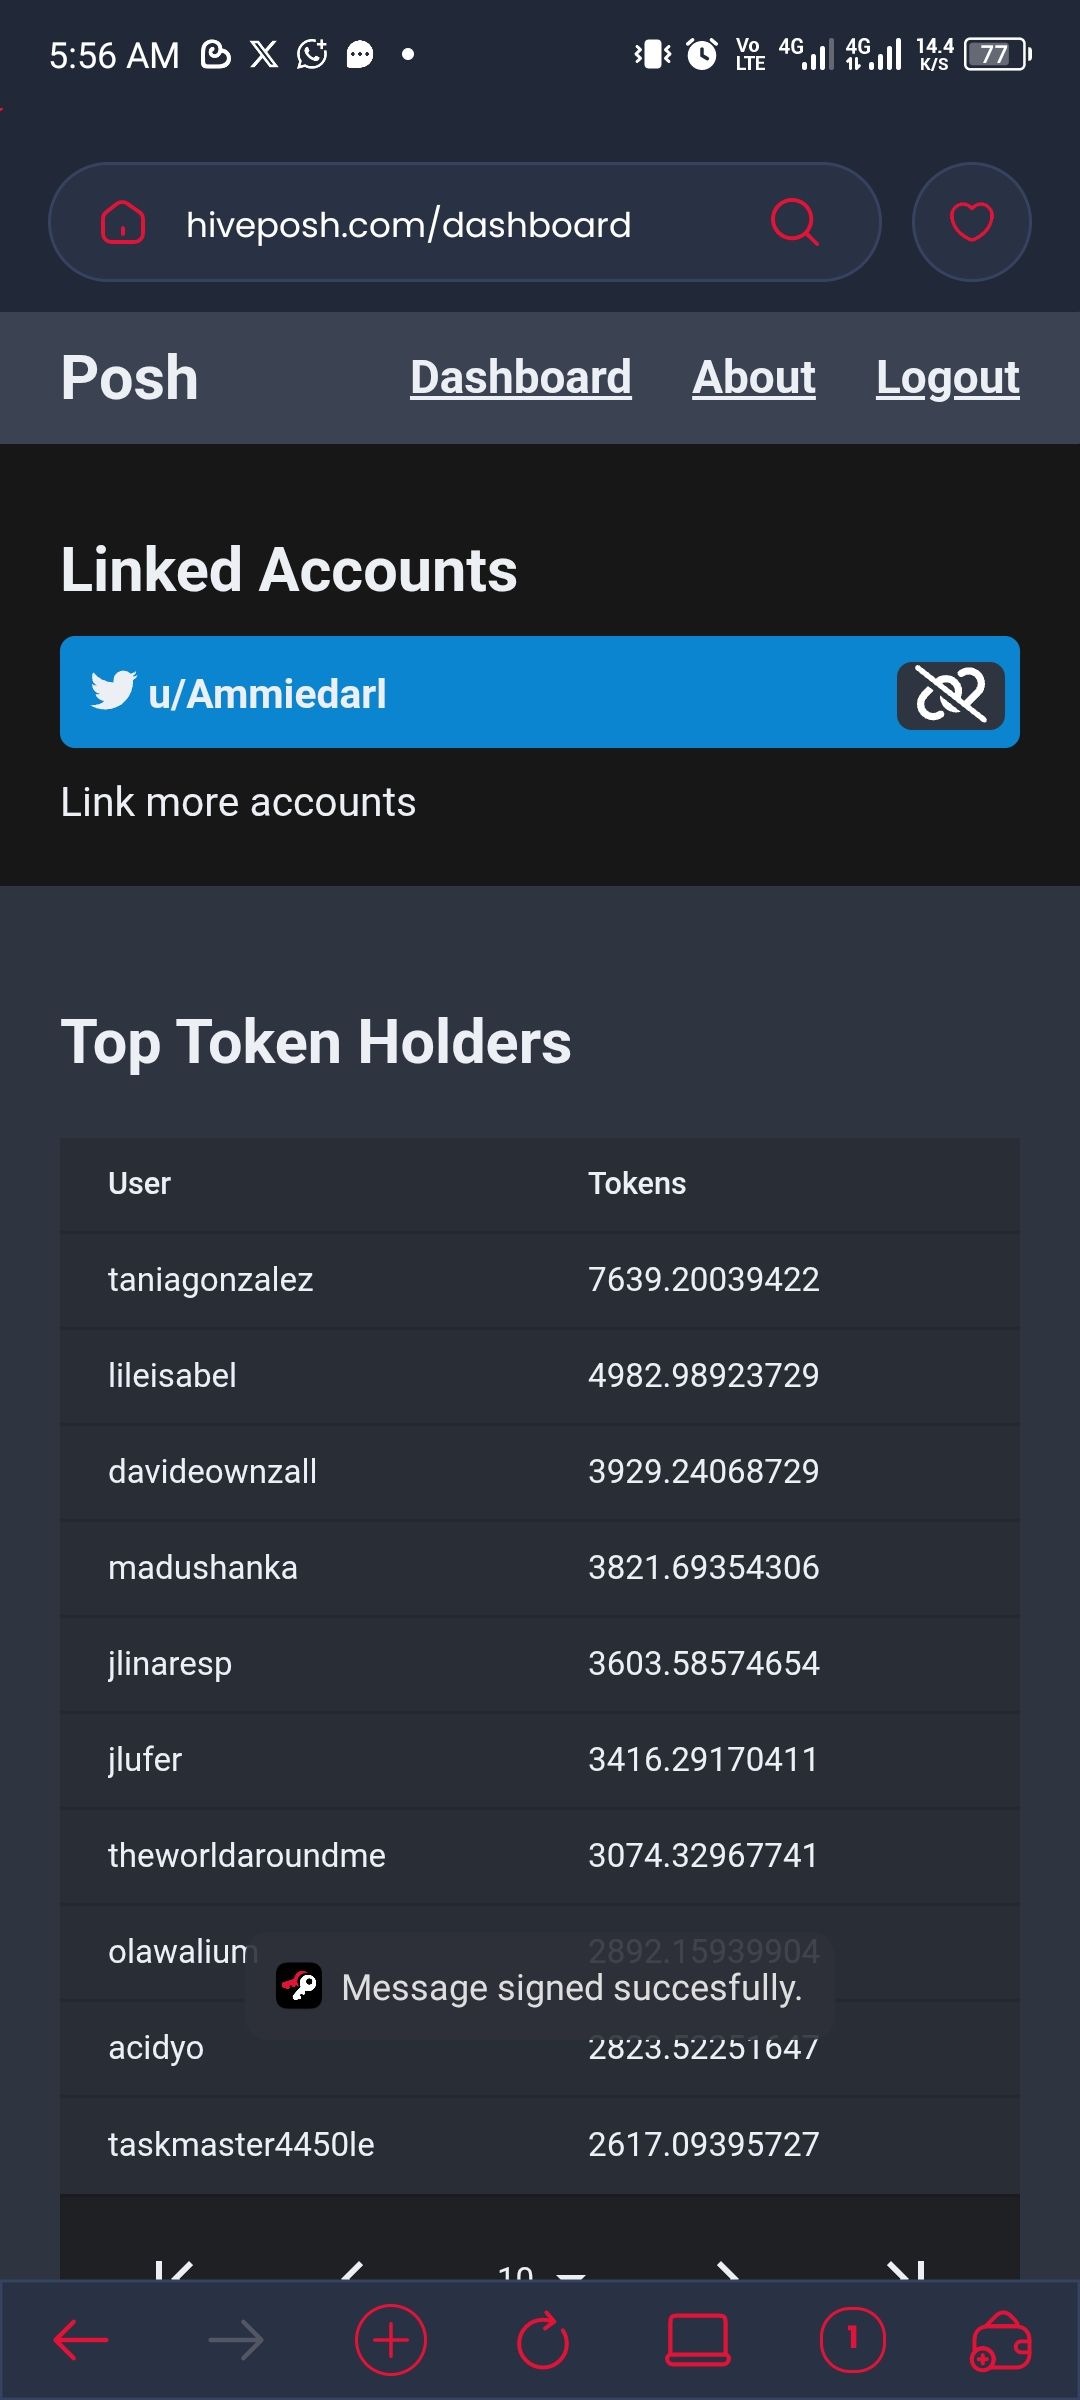Reload the page with refresh icon

pyautogui.click(x=543, y=2340)
